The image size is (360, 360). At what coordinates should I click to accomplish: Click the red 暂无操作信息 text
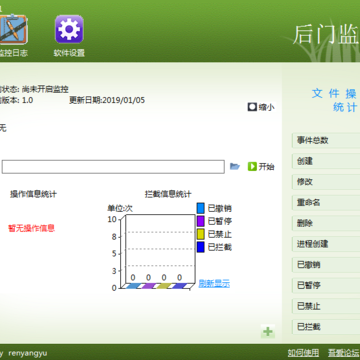[31, 228]
